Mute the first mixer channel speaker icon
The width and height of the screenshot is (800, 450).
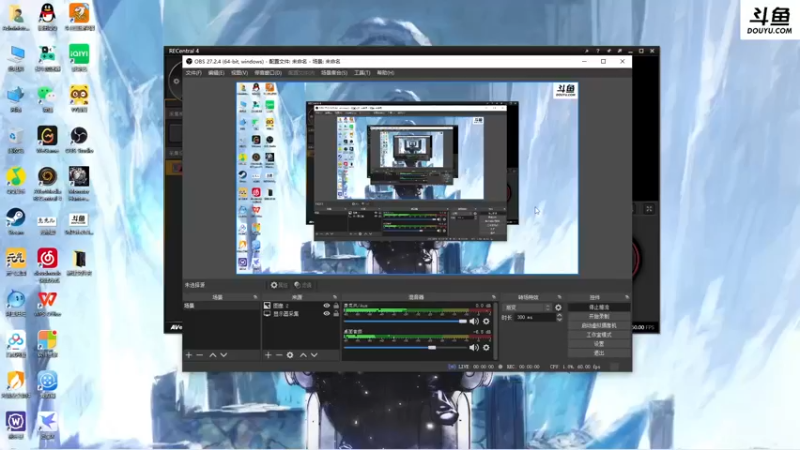[x=474, y=321]
